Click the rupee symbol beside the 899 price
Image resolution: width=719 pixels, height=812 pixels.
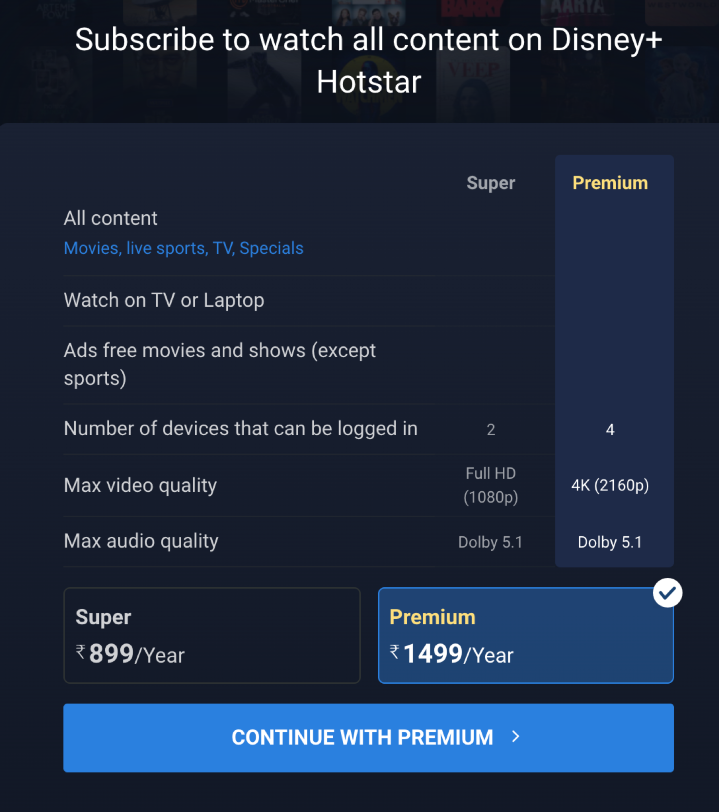click(81, 651)
